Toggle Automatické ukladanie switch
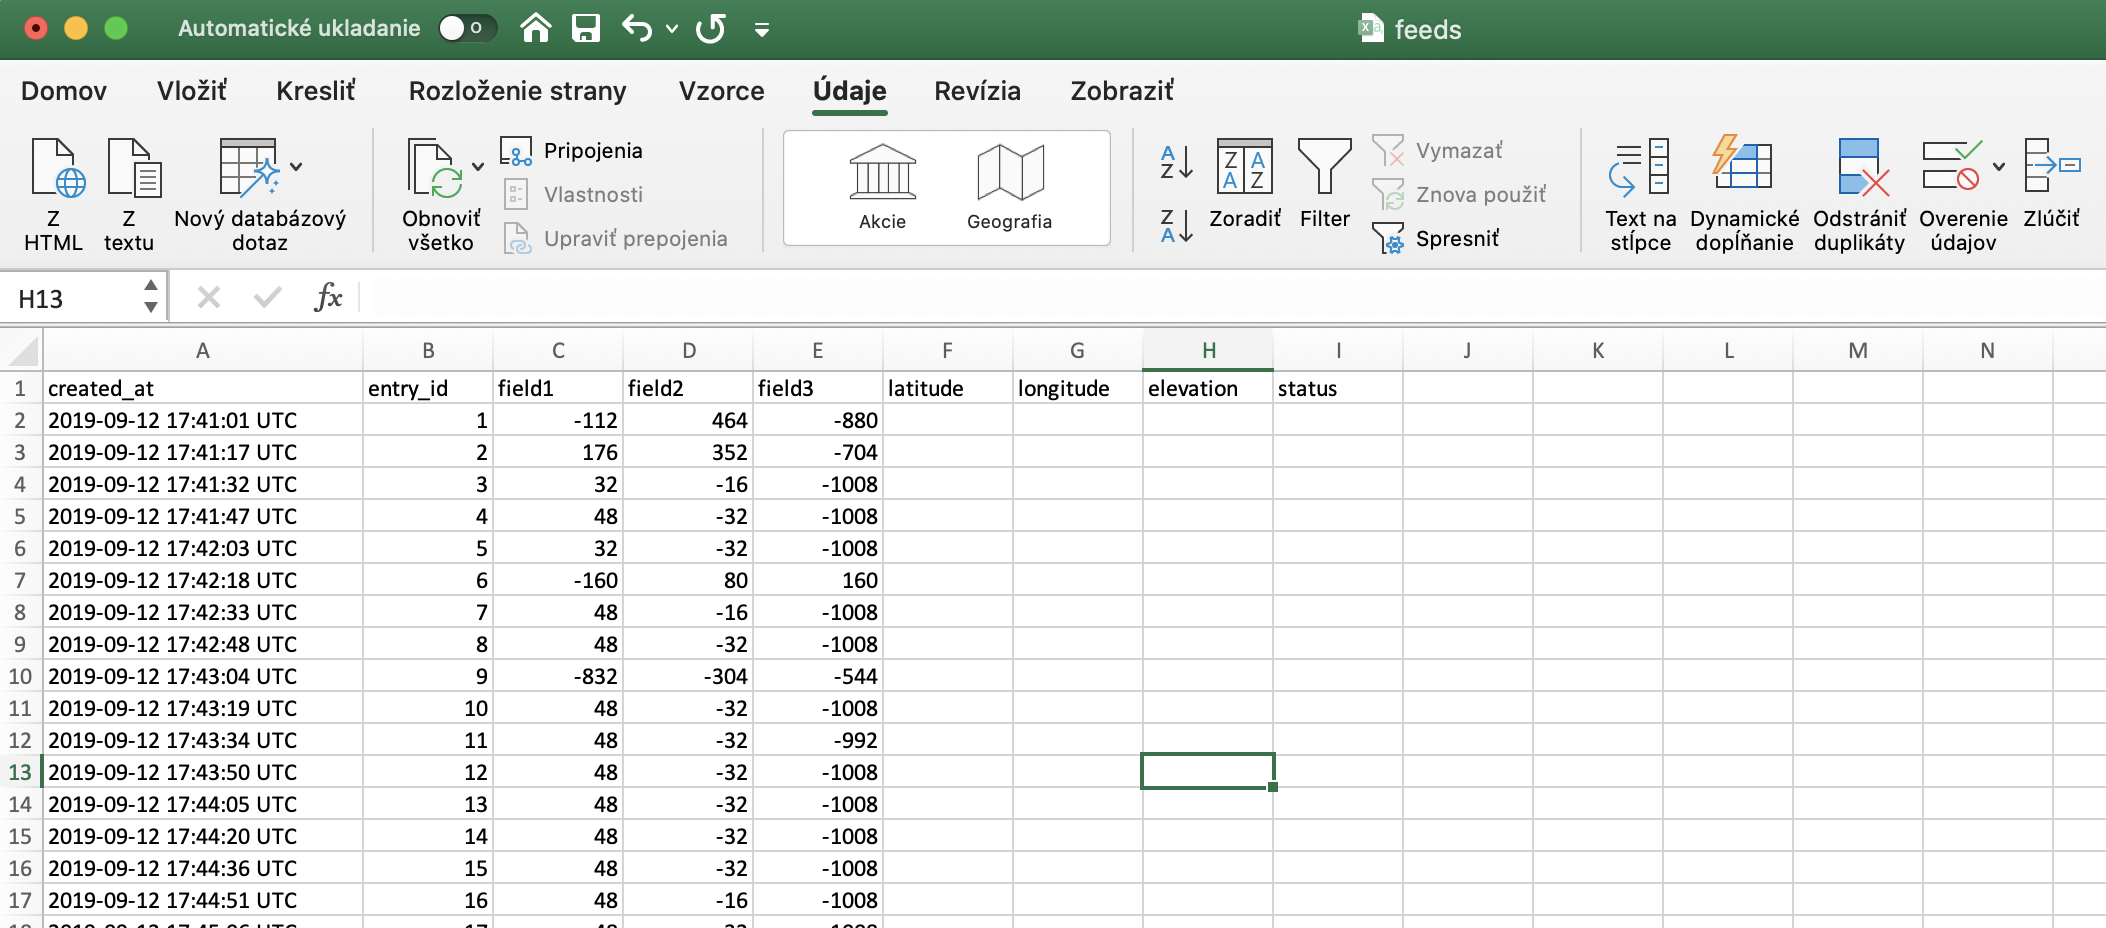This screenshot has height=928, width=2106. (464, 28)
